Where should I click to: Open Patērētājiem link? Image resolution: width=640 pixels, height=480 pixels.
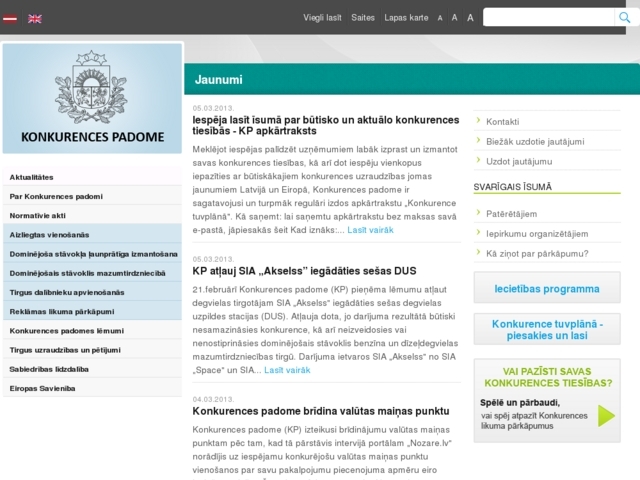(511, 214)
